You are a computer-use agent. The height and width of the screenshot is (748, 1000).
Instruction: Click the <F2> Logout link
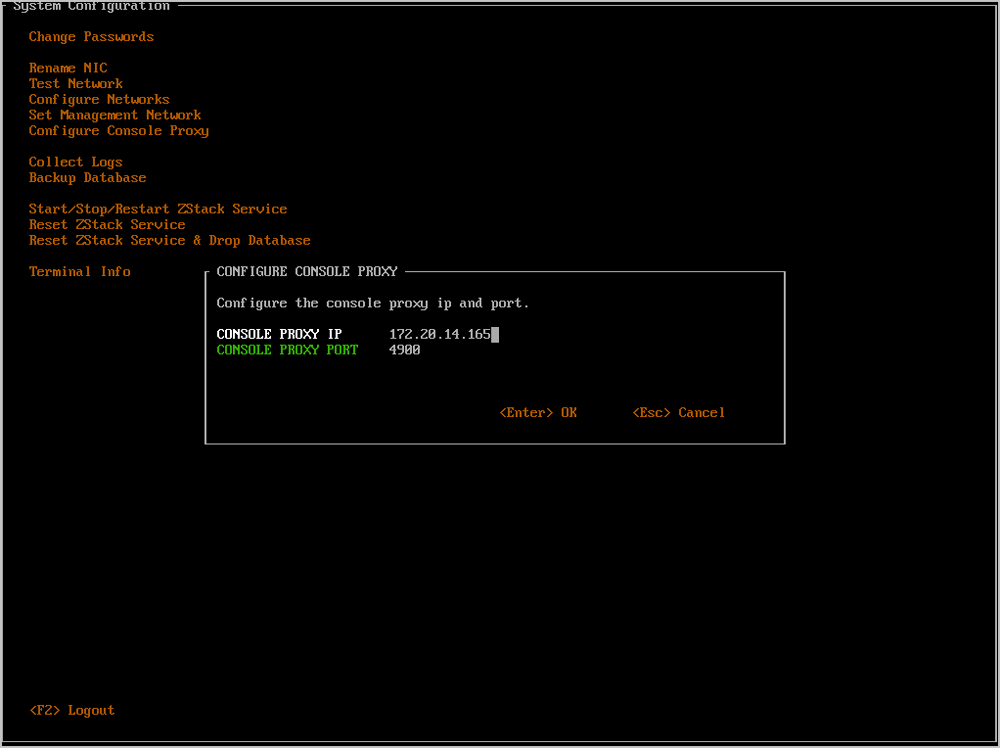72,710
